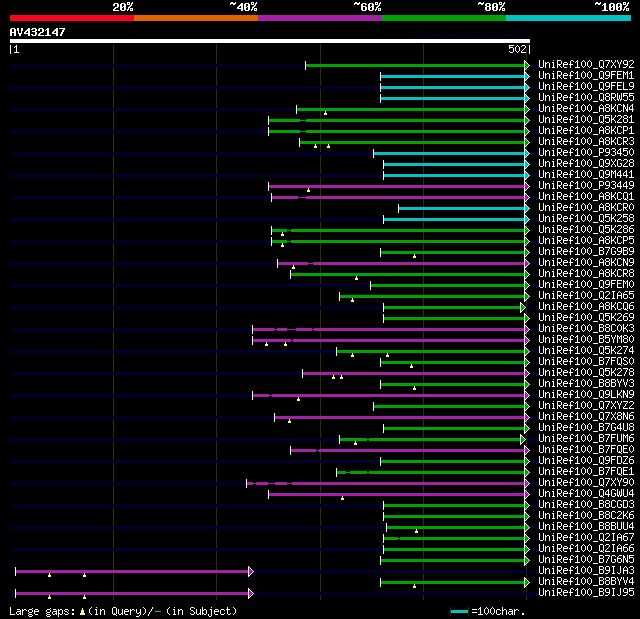
Task: Click the UniRef100_P93449 label
Action: pyautogui.click(x=586, y=186)
